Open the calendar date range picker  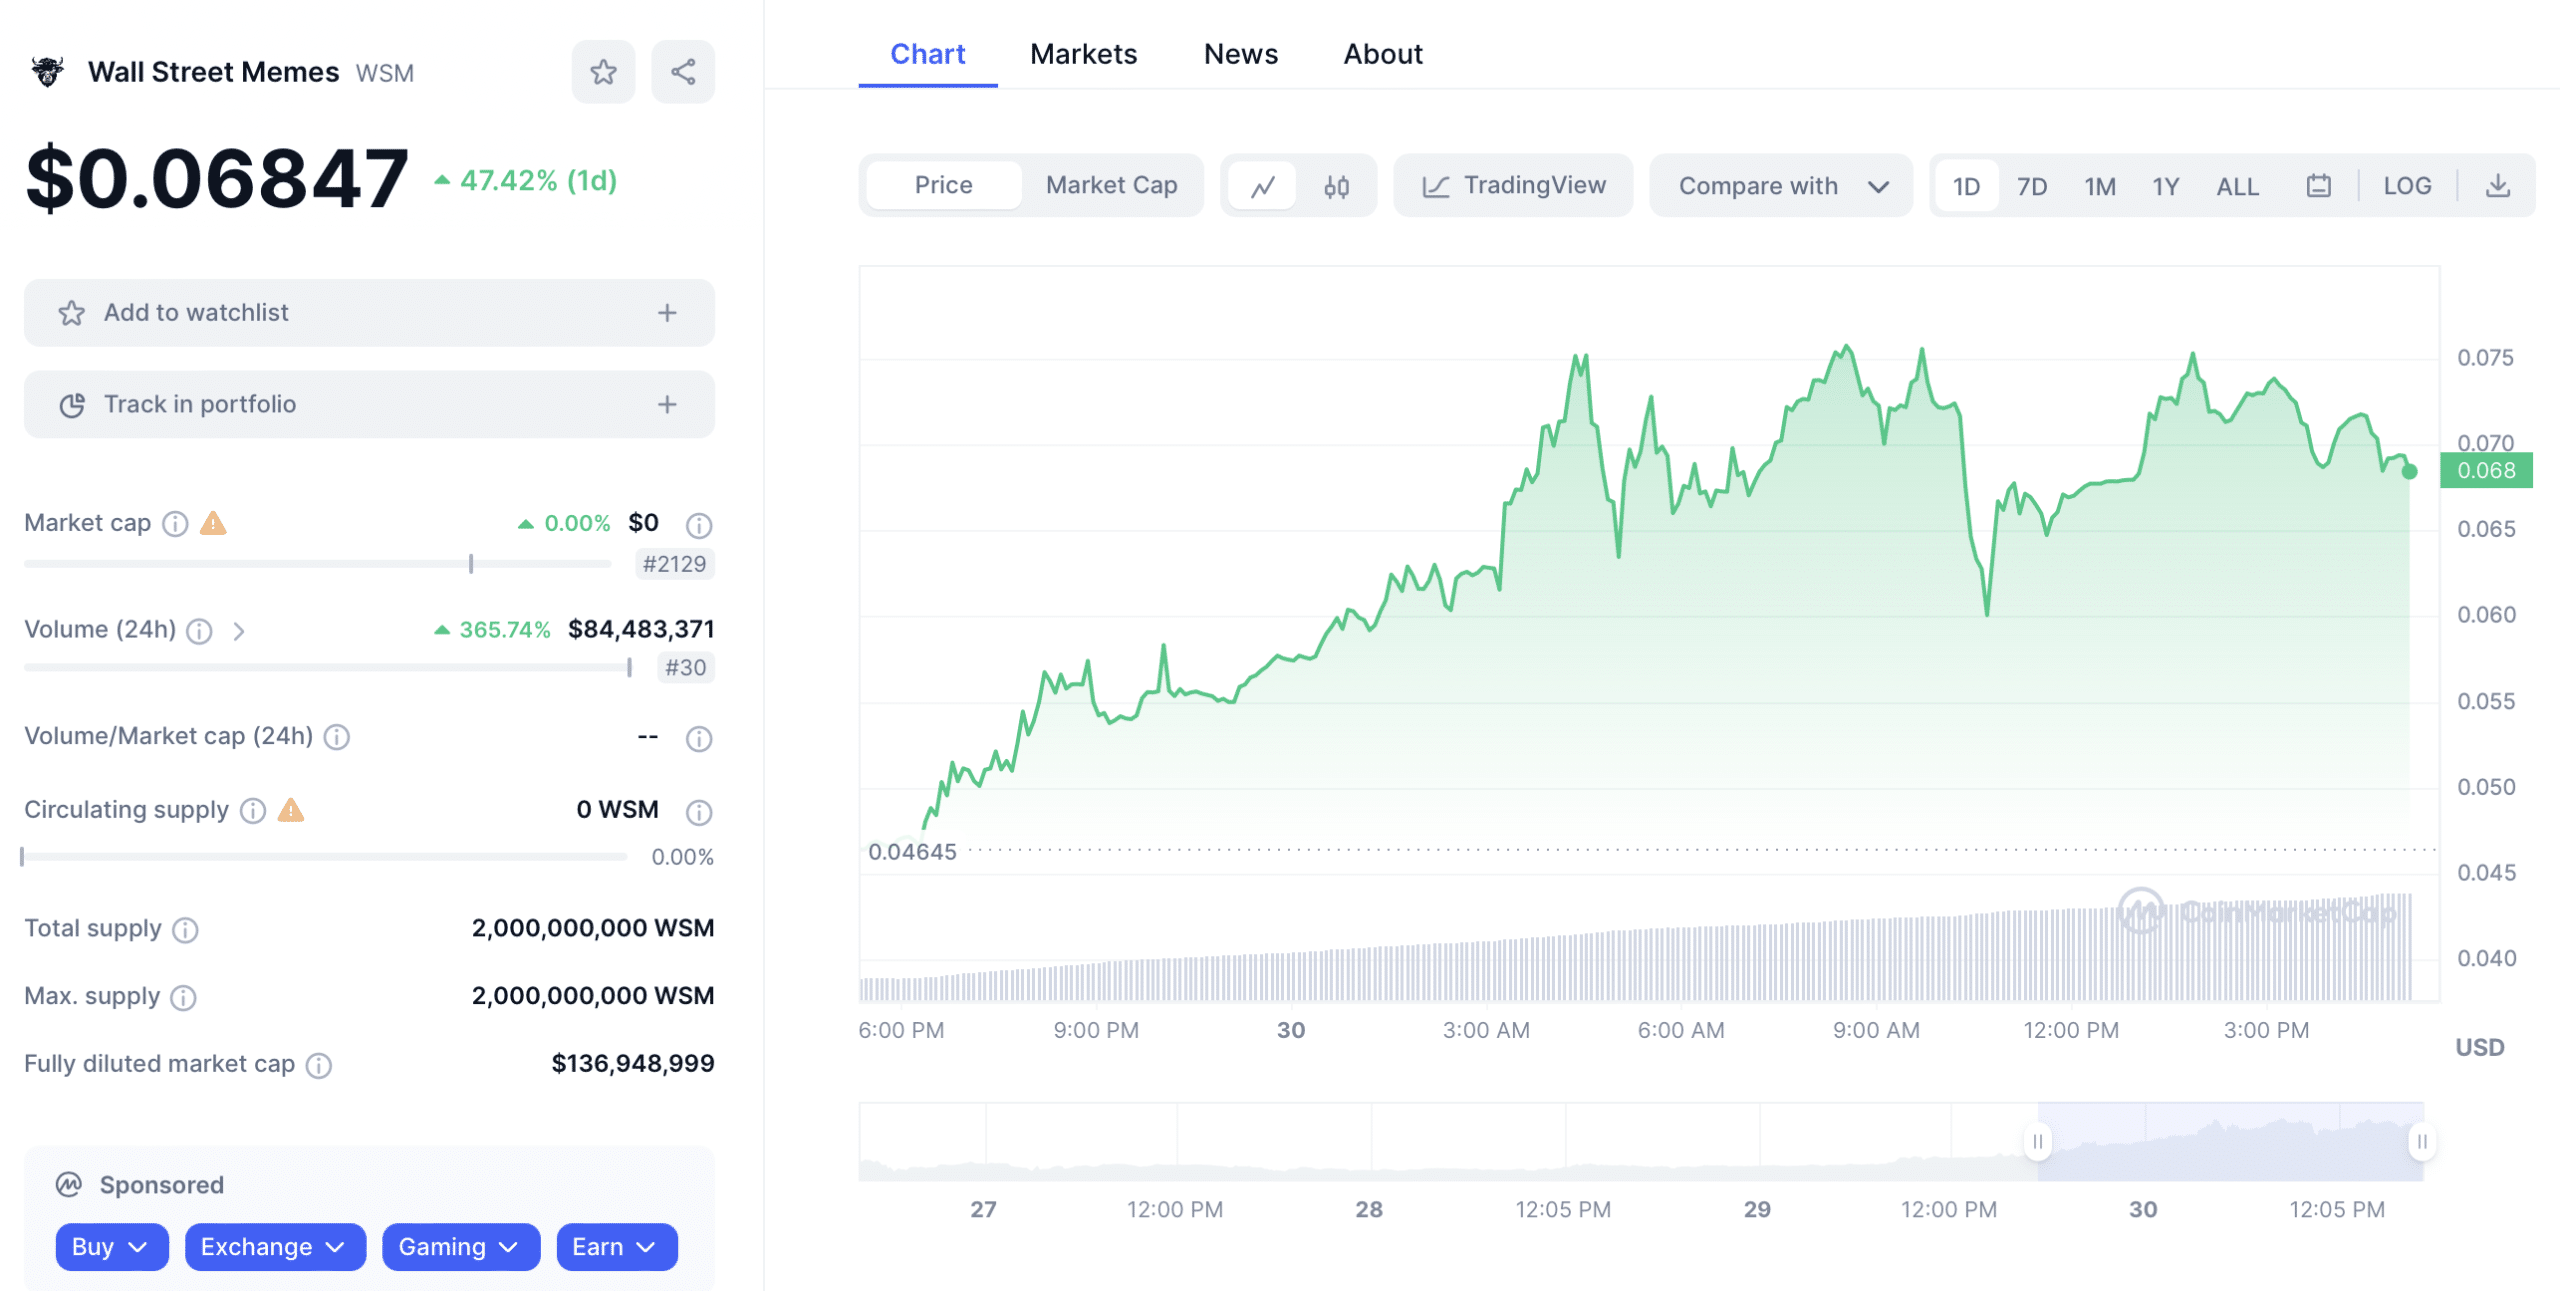click(x=2318, y=186)
